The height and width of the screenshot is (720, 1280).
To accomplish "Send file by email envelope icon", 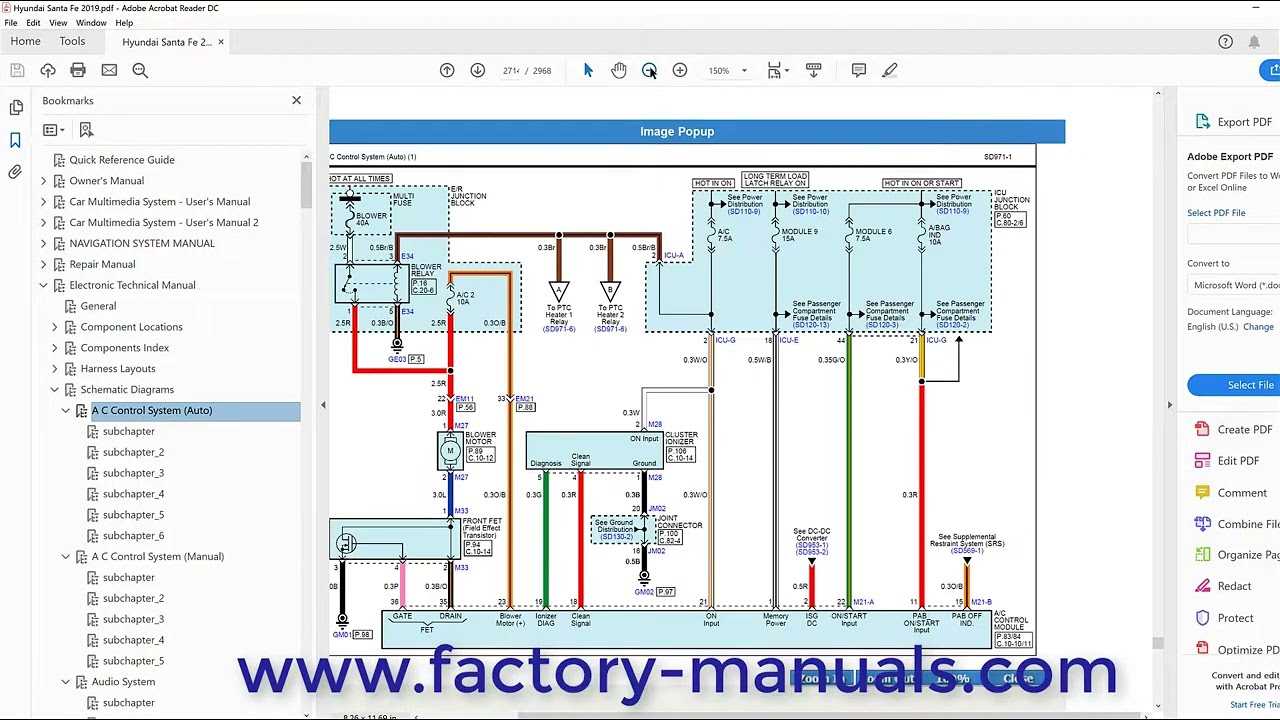I will point(109,70).
